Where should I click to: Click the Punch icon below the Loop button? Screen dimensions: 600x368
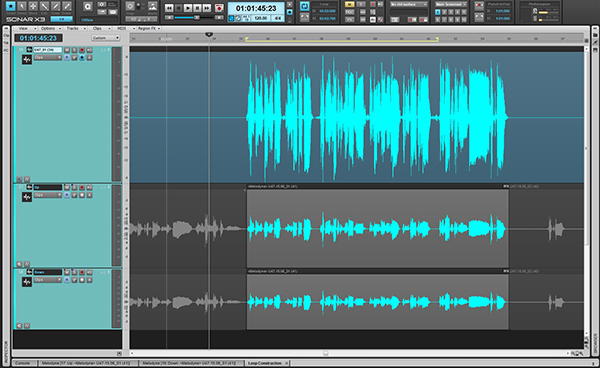[x=304, y=18]
